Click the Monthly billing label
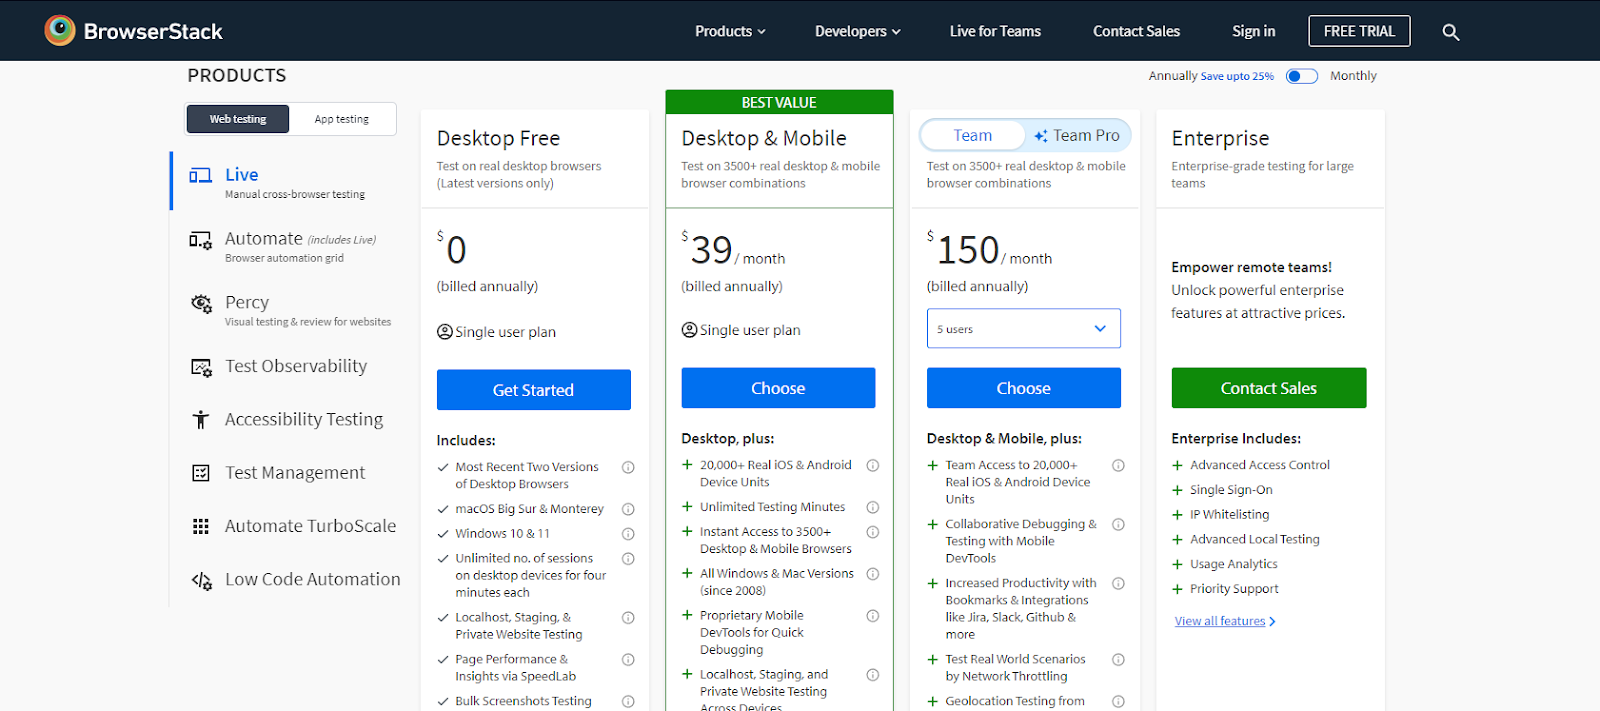Screen dimensions: 1600x711 pos(1353,76)
